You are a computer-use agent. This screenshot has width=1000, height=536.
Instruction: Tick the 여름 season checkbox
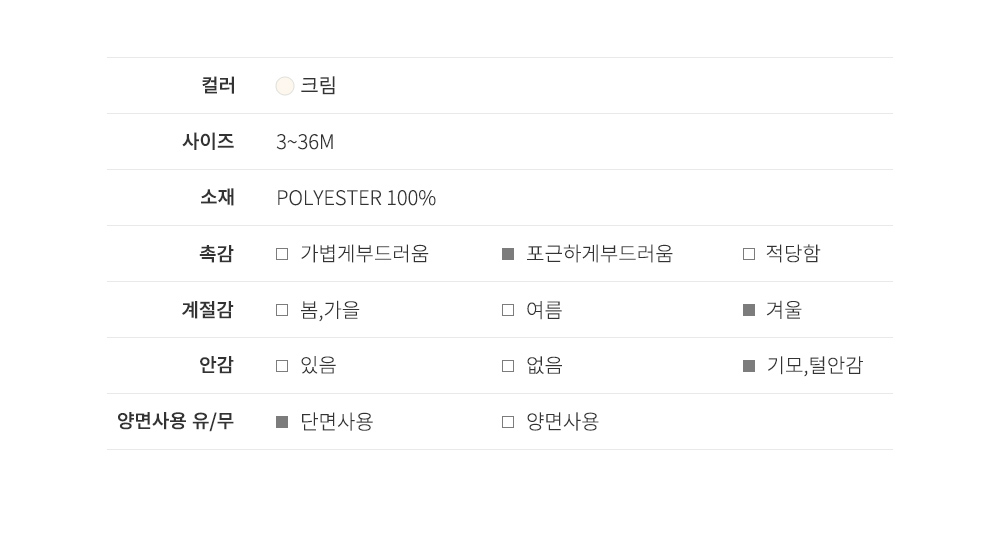508,310
